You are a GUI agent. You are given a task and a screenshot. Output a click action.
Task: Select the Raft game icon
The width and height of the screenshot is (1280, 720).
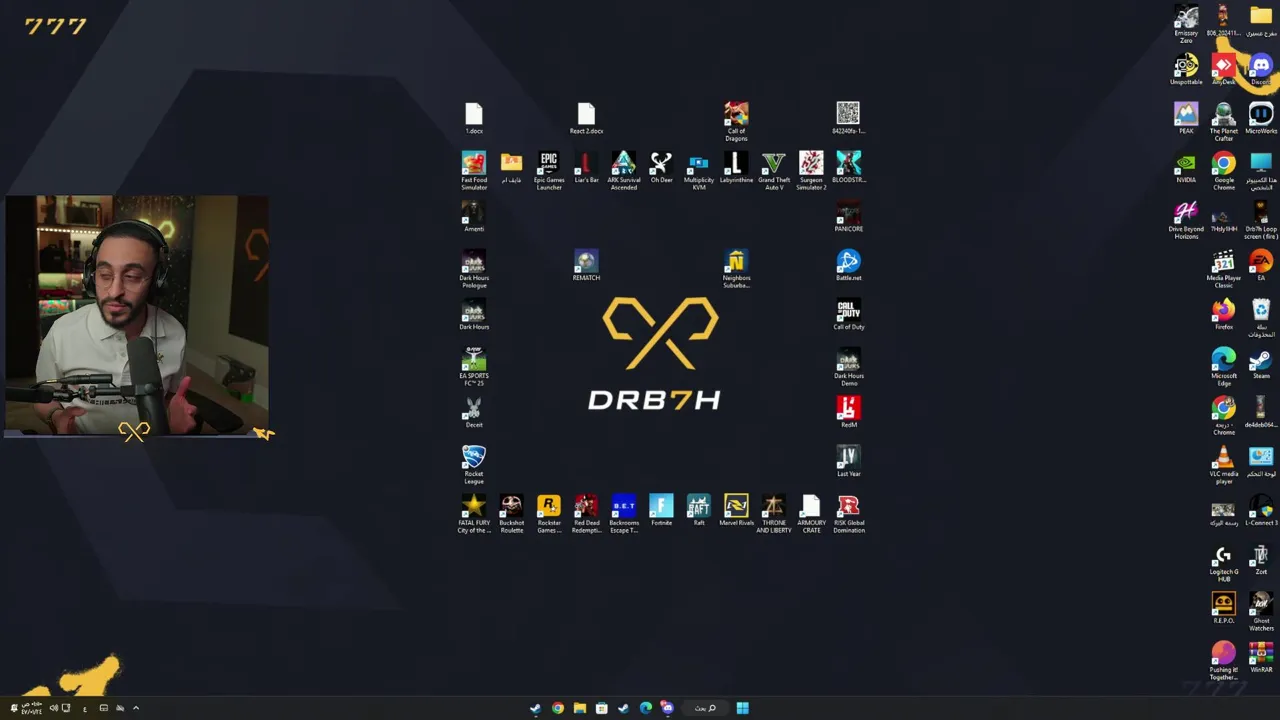[x=699, y=510]
